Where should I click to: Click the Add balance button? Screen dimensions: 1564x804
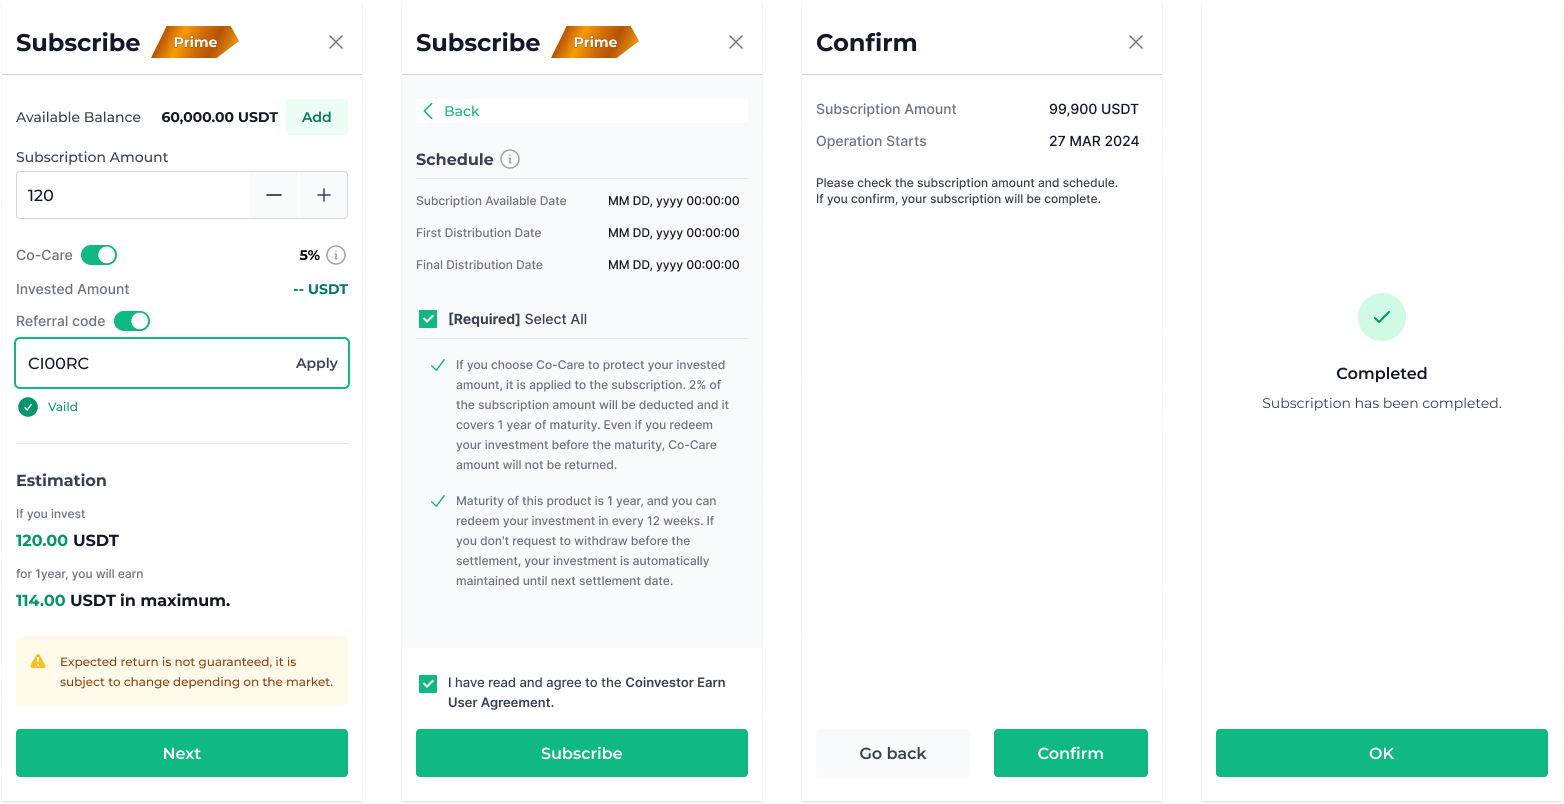(316, 117)
